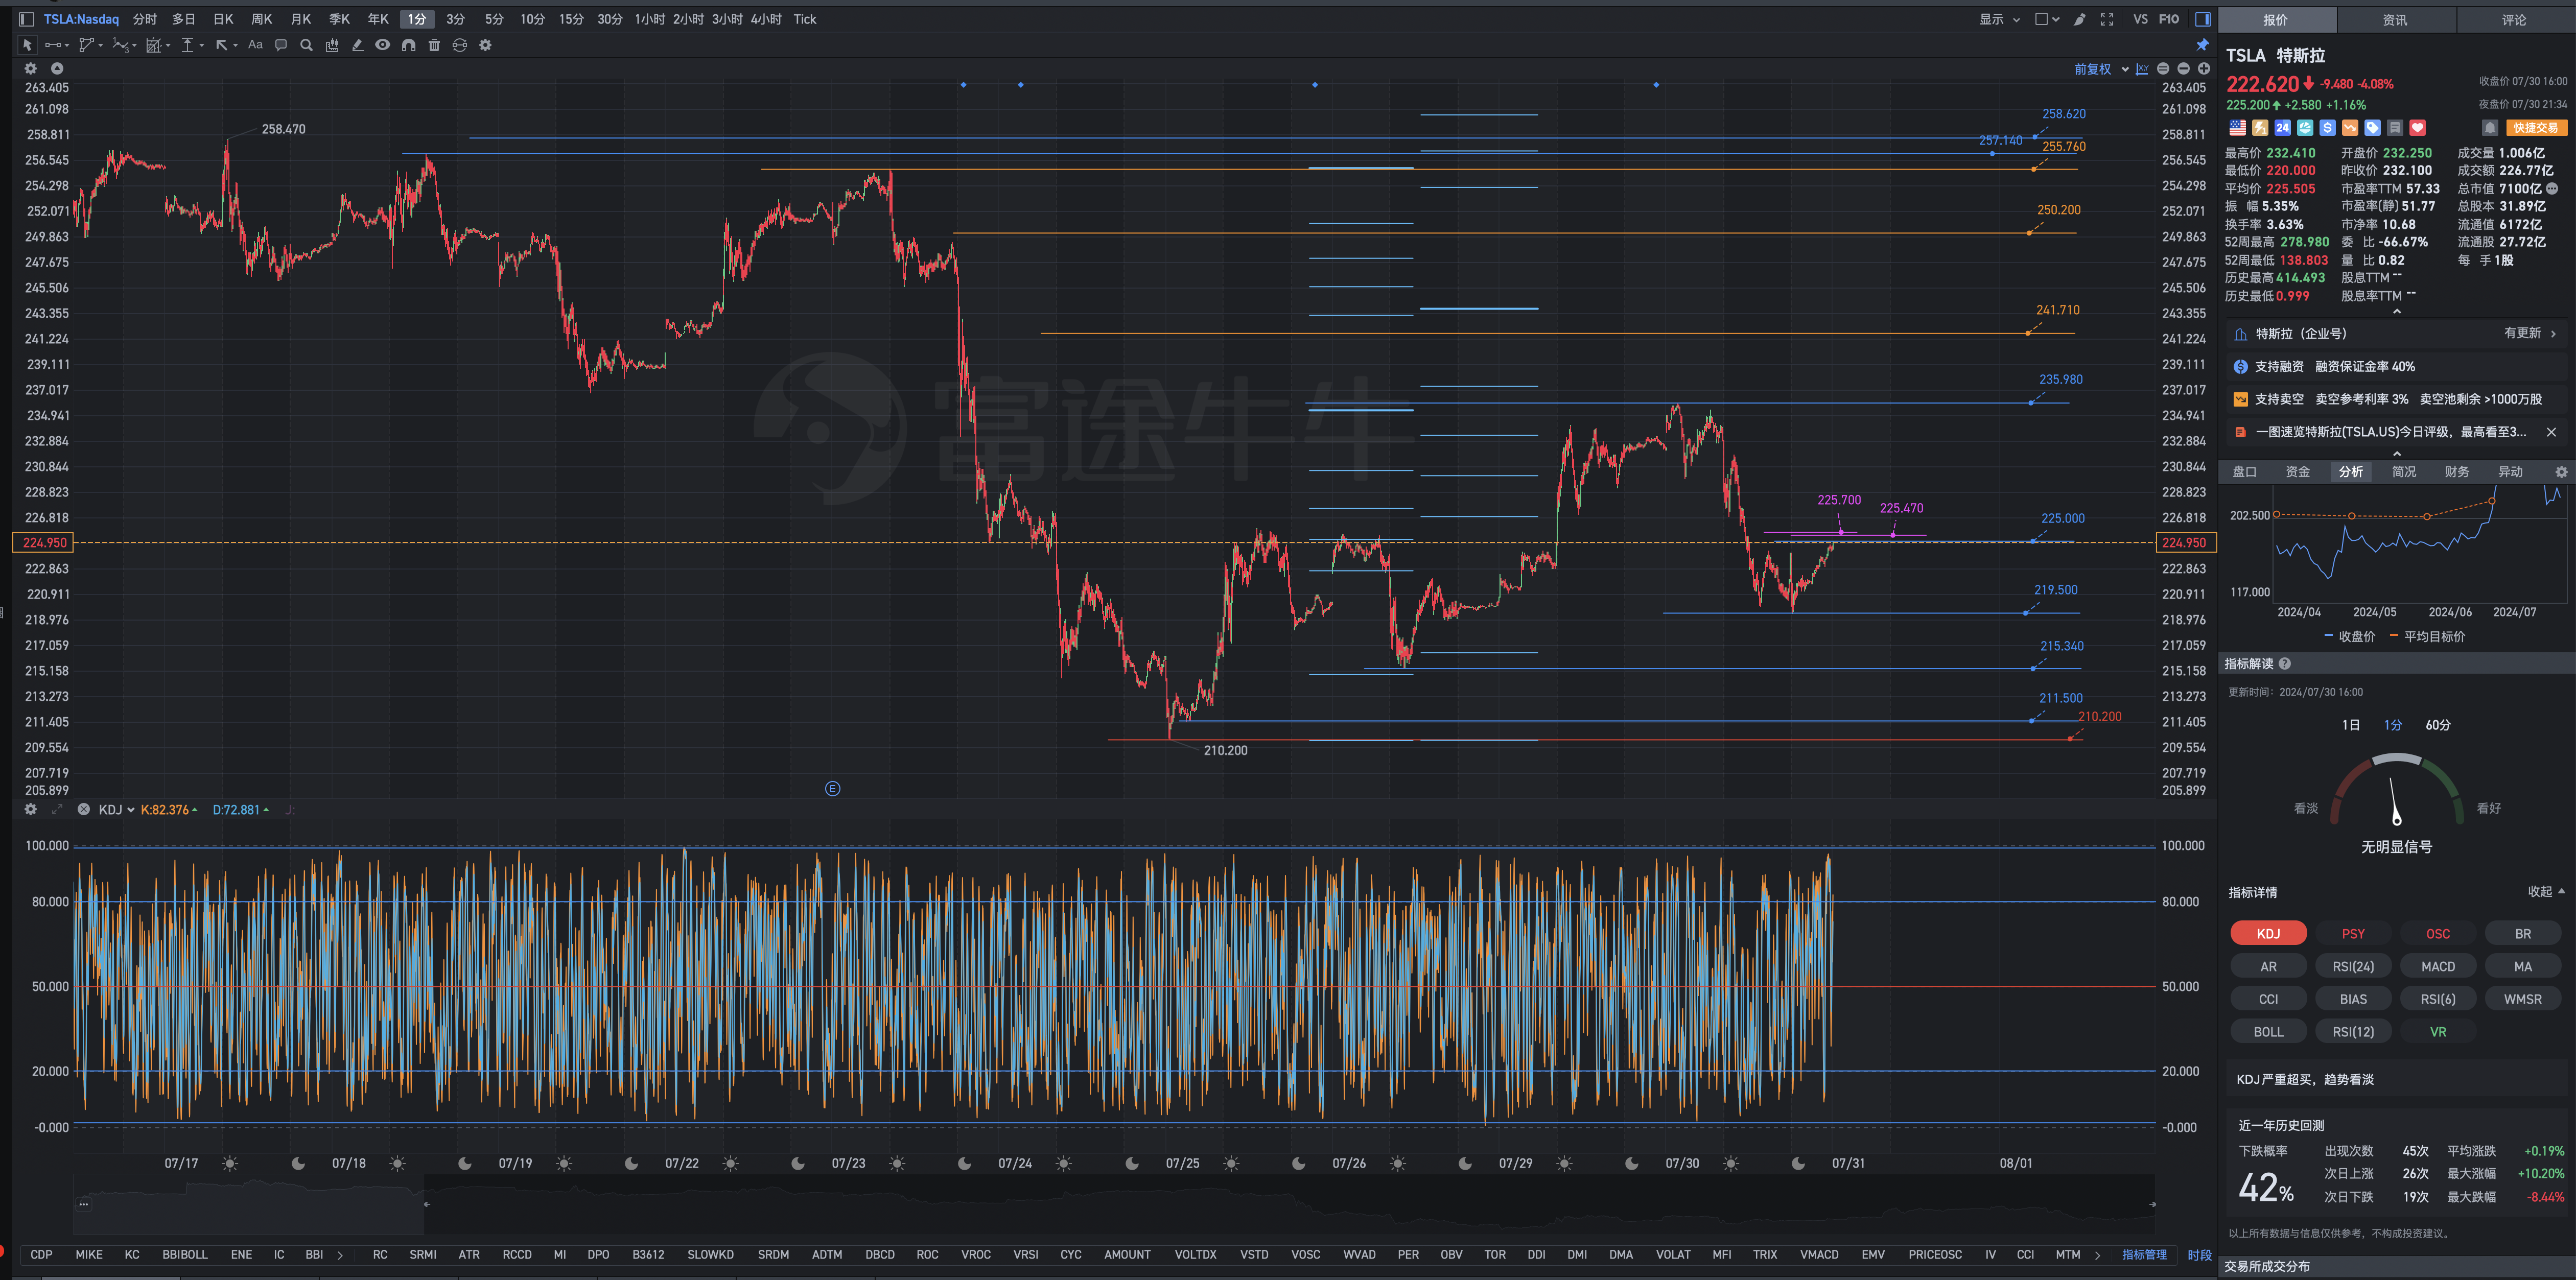The height and width of the screenshot is (1280, 2576).
Task: Select the highlighter pen tool
Action: (357, 45)
